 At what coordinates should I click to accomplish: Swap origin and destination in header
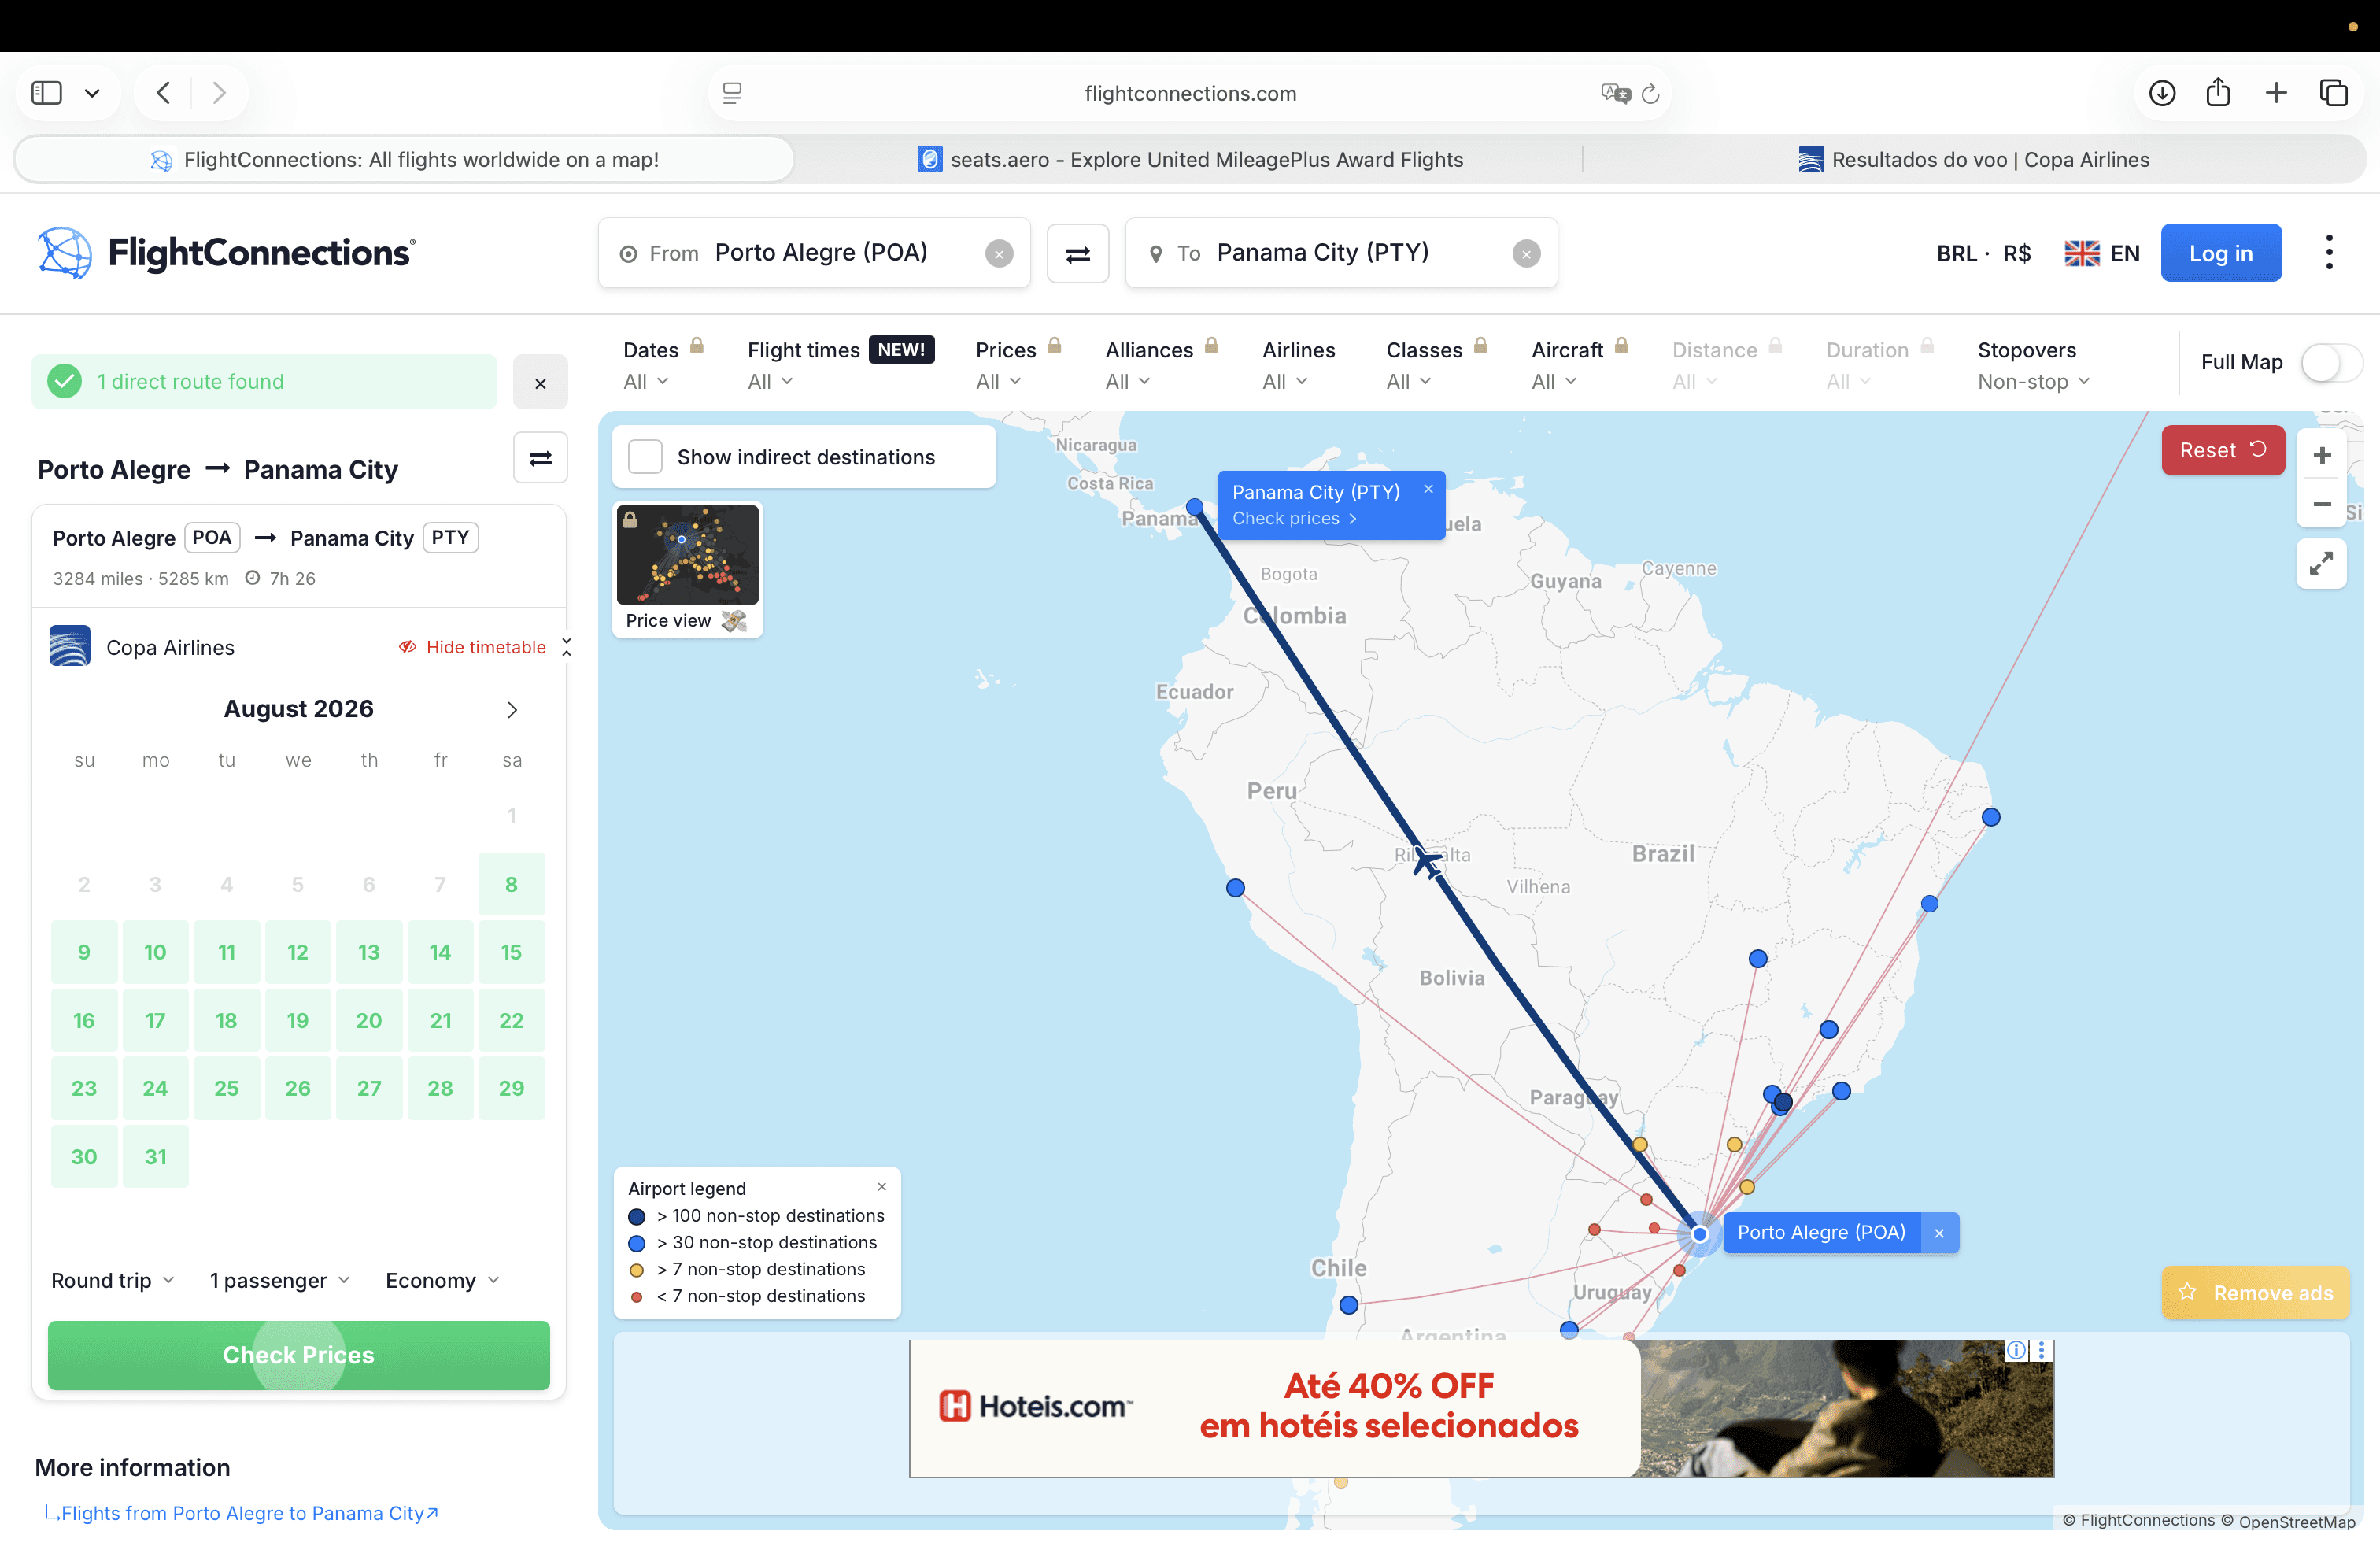click(x=1077, y=254)
